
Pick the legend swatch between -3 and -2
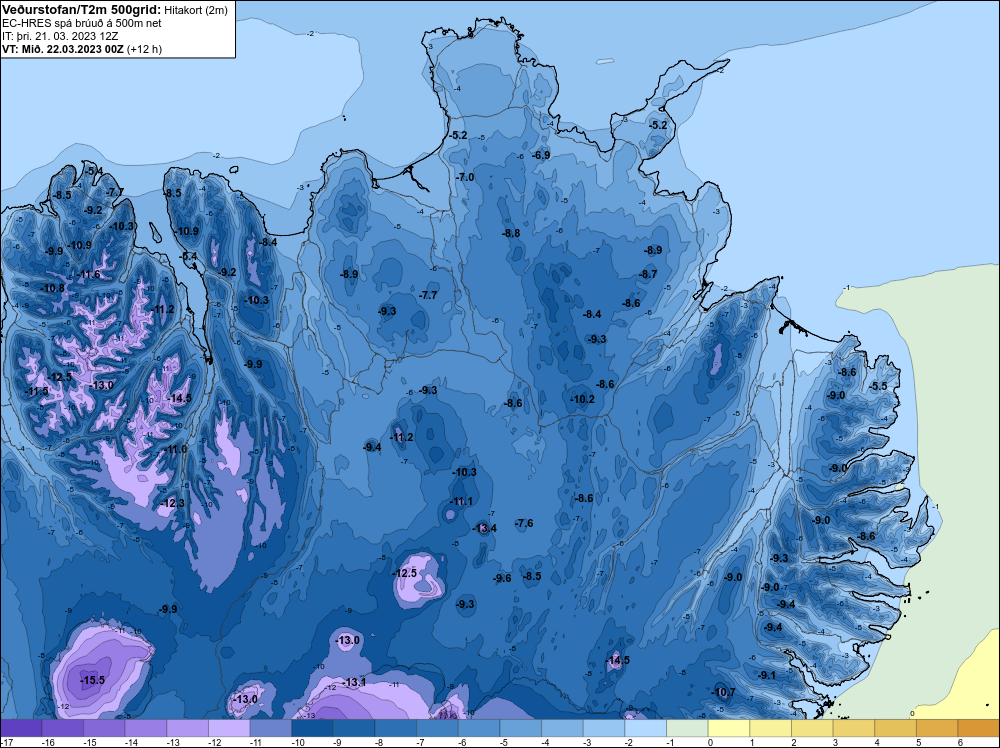[604, 728]
